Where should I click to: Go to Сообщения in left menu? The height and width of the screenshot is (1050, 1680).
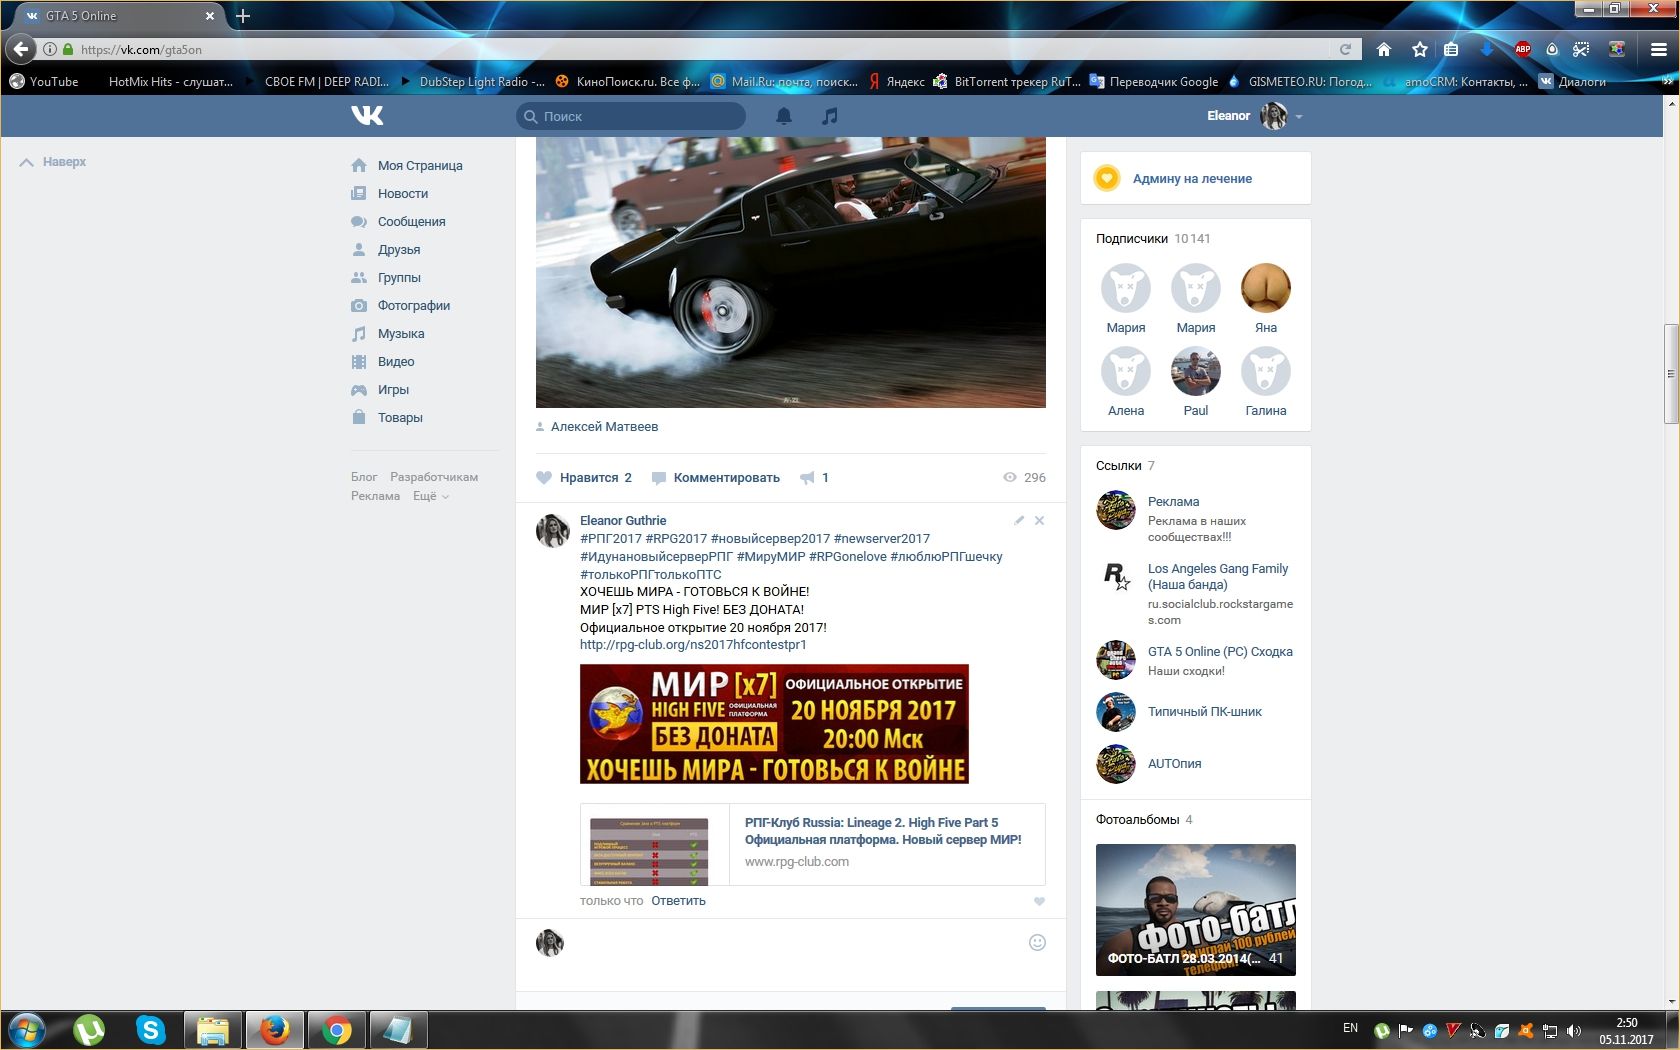point(411,222)
